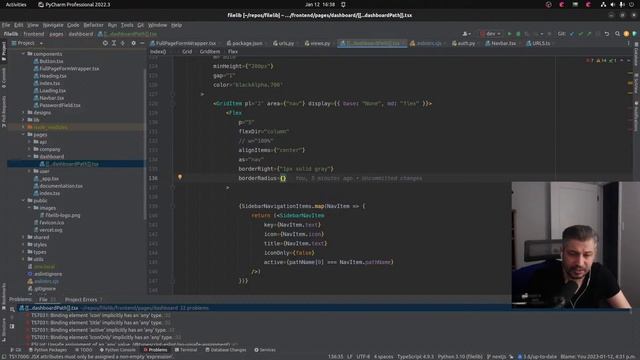Click the Git push arrow icon
Image resolution: width=640 pixels, height=360 pixels.
click(589, 34)
